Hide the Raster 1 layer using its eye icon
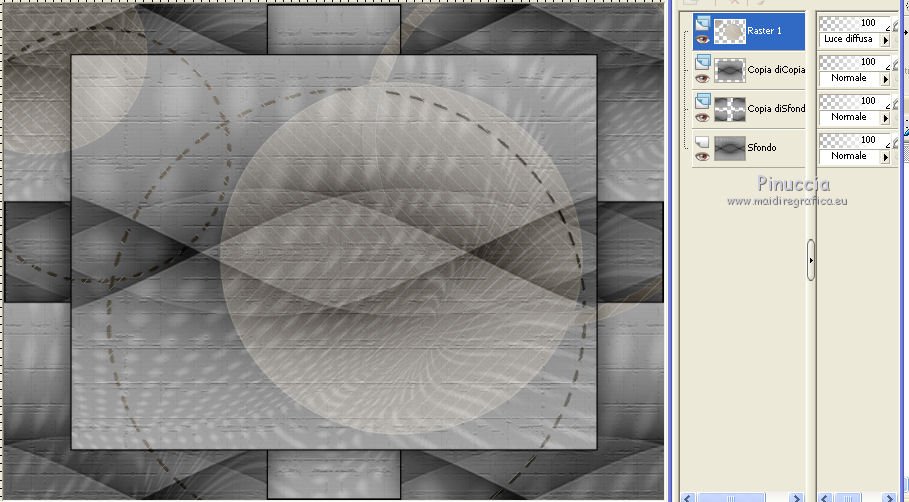This screenshot has height=502, width=909. tap(703, 40)
